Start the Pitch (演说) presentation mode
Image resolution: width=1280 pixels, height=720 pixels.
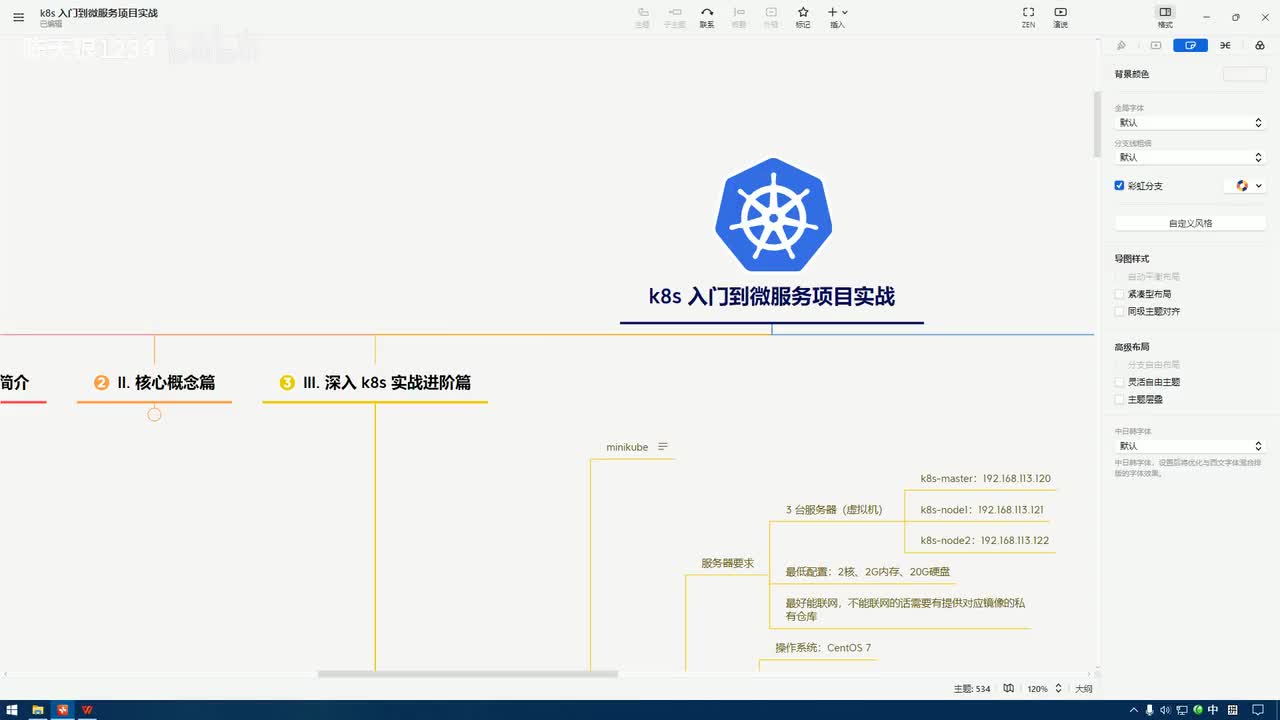(x=1060, y=17)
